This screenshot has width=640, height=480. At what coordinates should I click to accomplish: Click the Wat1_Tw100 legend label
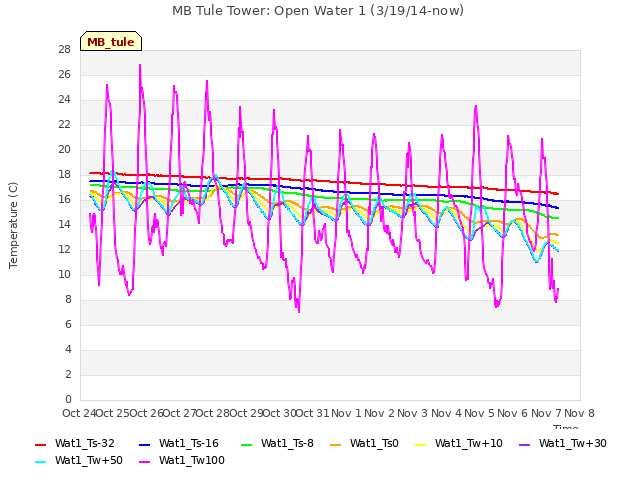[192, 460]
